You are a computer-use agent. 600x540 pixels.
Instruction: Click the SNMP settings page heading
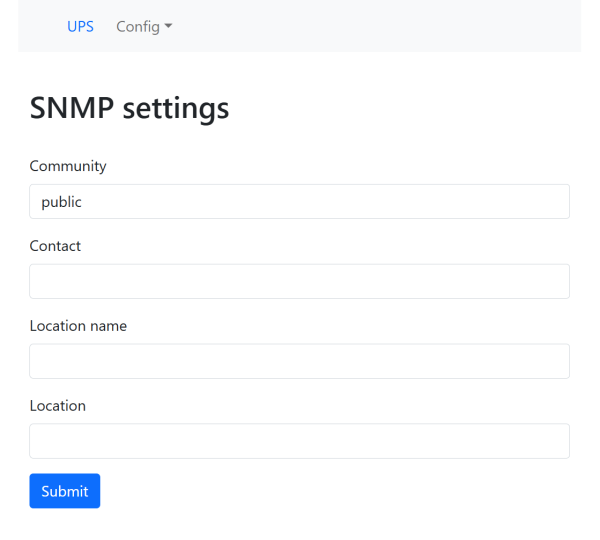pyautogui.click(x=130, y=108)
